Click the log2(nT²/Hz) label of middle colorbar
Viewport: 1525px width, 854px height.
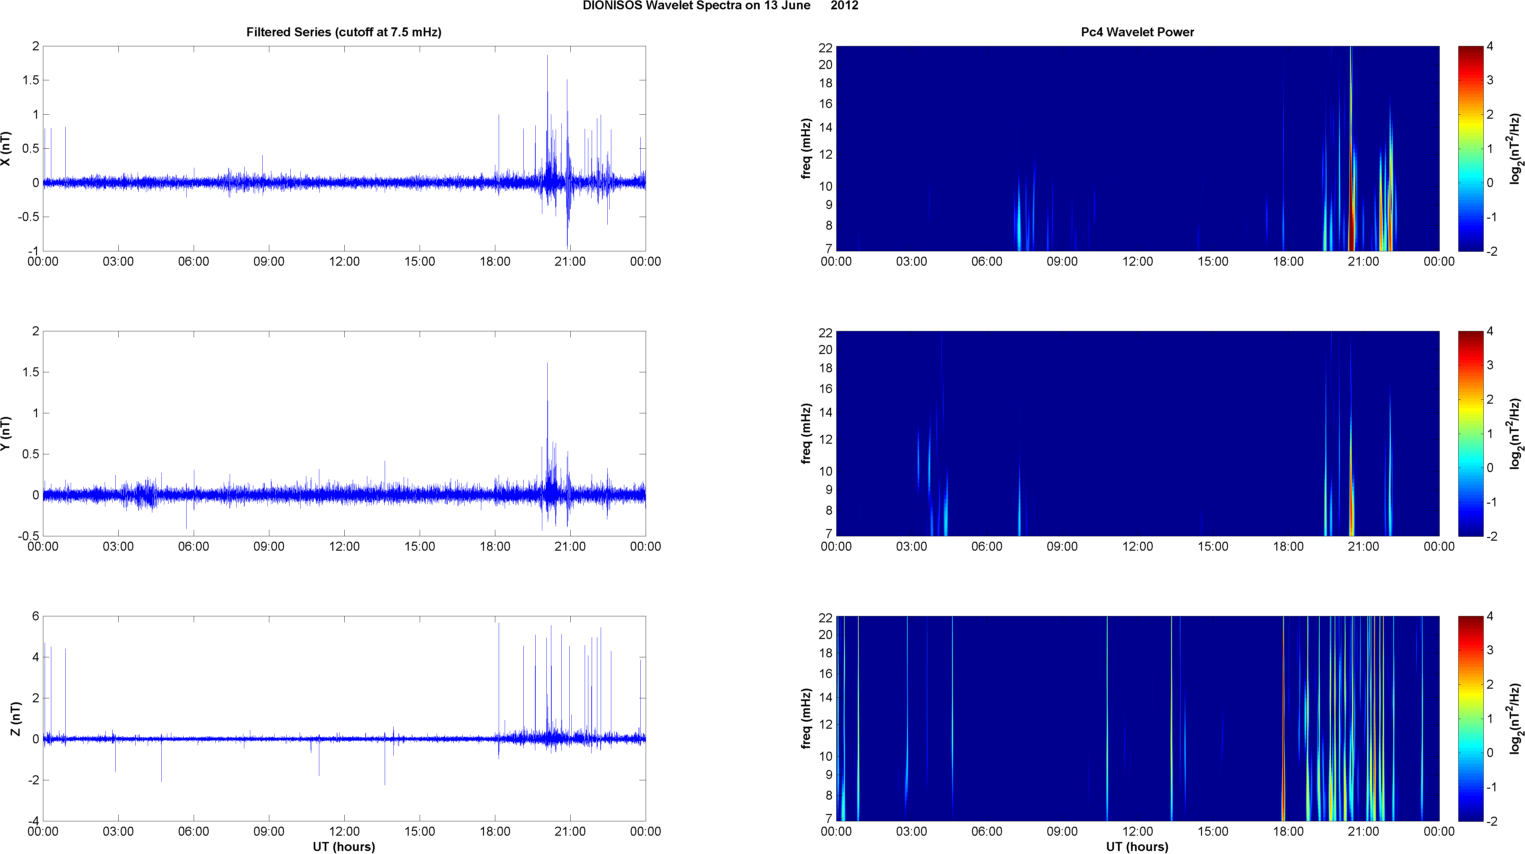click(1516, 433)
